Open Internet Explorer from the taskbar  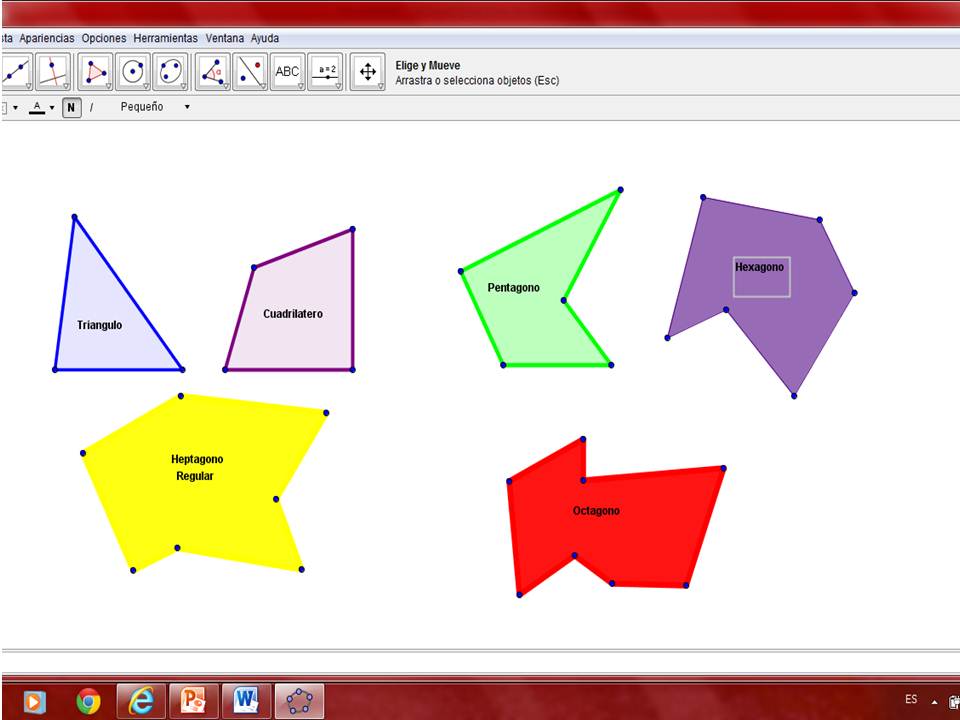coord(141,701)
